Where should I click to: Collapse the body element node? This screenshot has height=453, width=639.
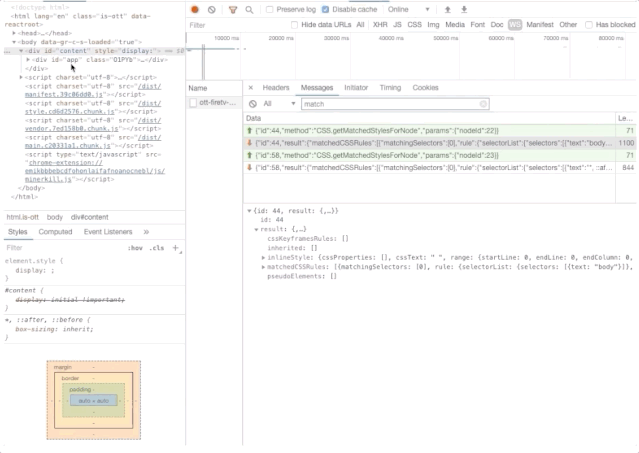coord(14,42)
